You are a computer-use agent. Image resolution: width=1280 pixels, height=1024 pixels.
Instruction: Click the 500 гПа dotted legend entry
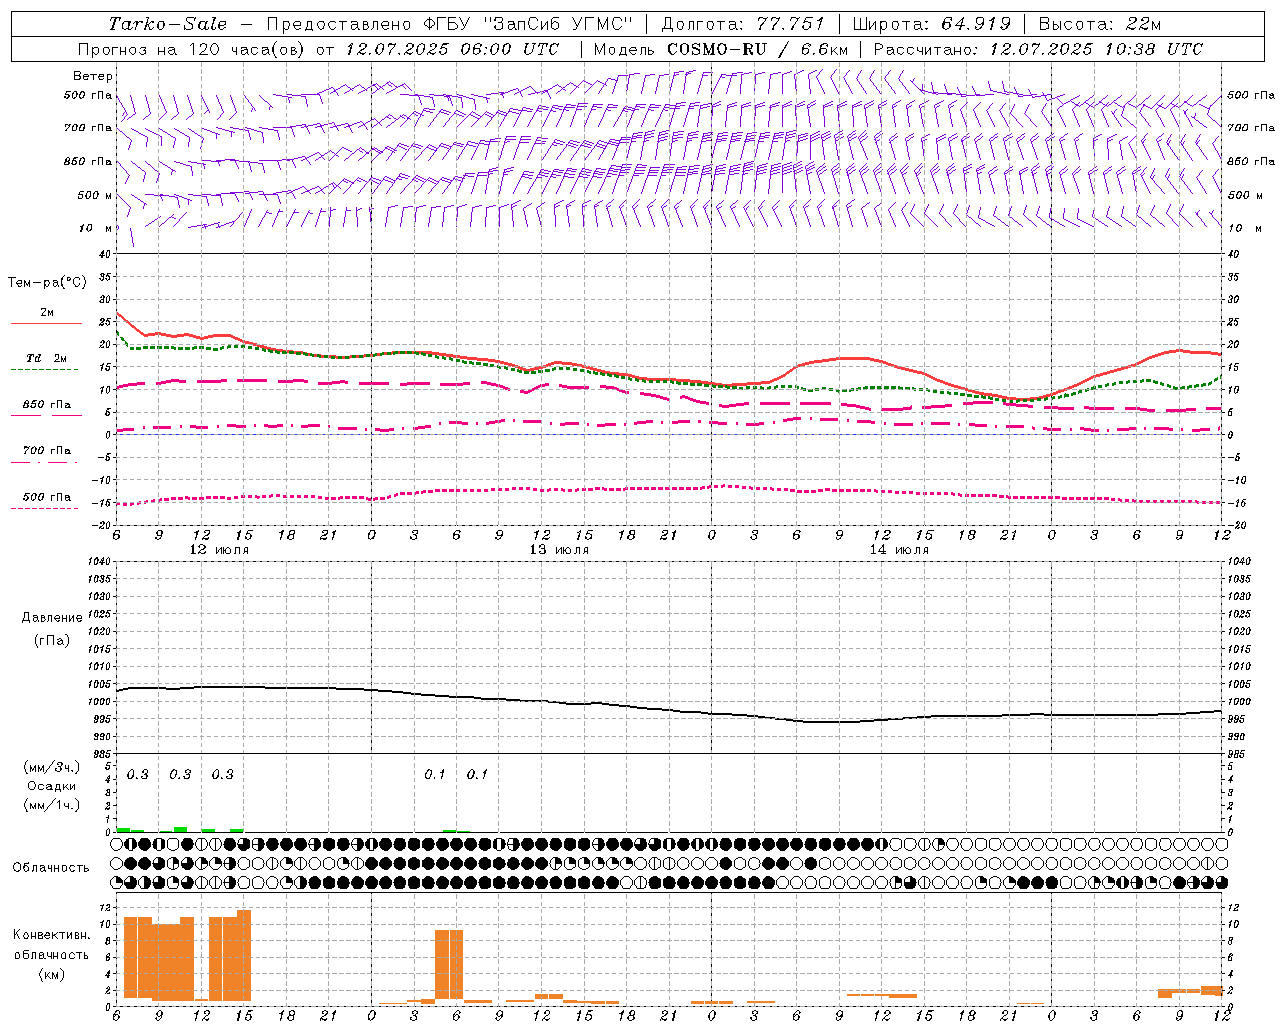pyautogui.click(x=46, y=508)
